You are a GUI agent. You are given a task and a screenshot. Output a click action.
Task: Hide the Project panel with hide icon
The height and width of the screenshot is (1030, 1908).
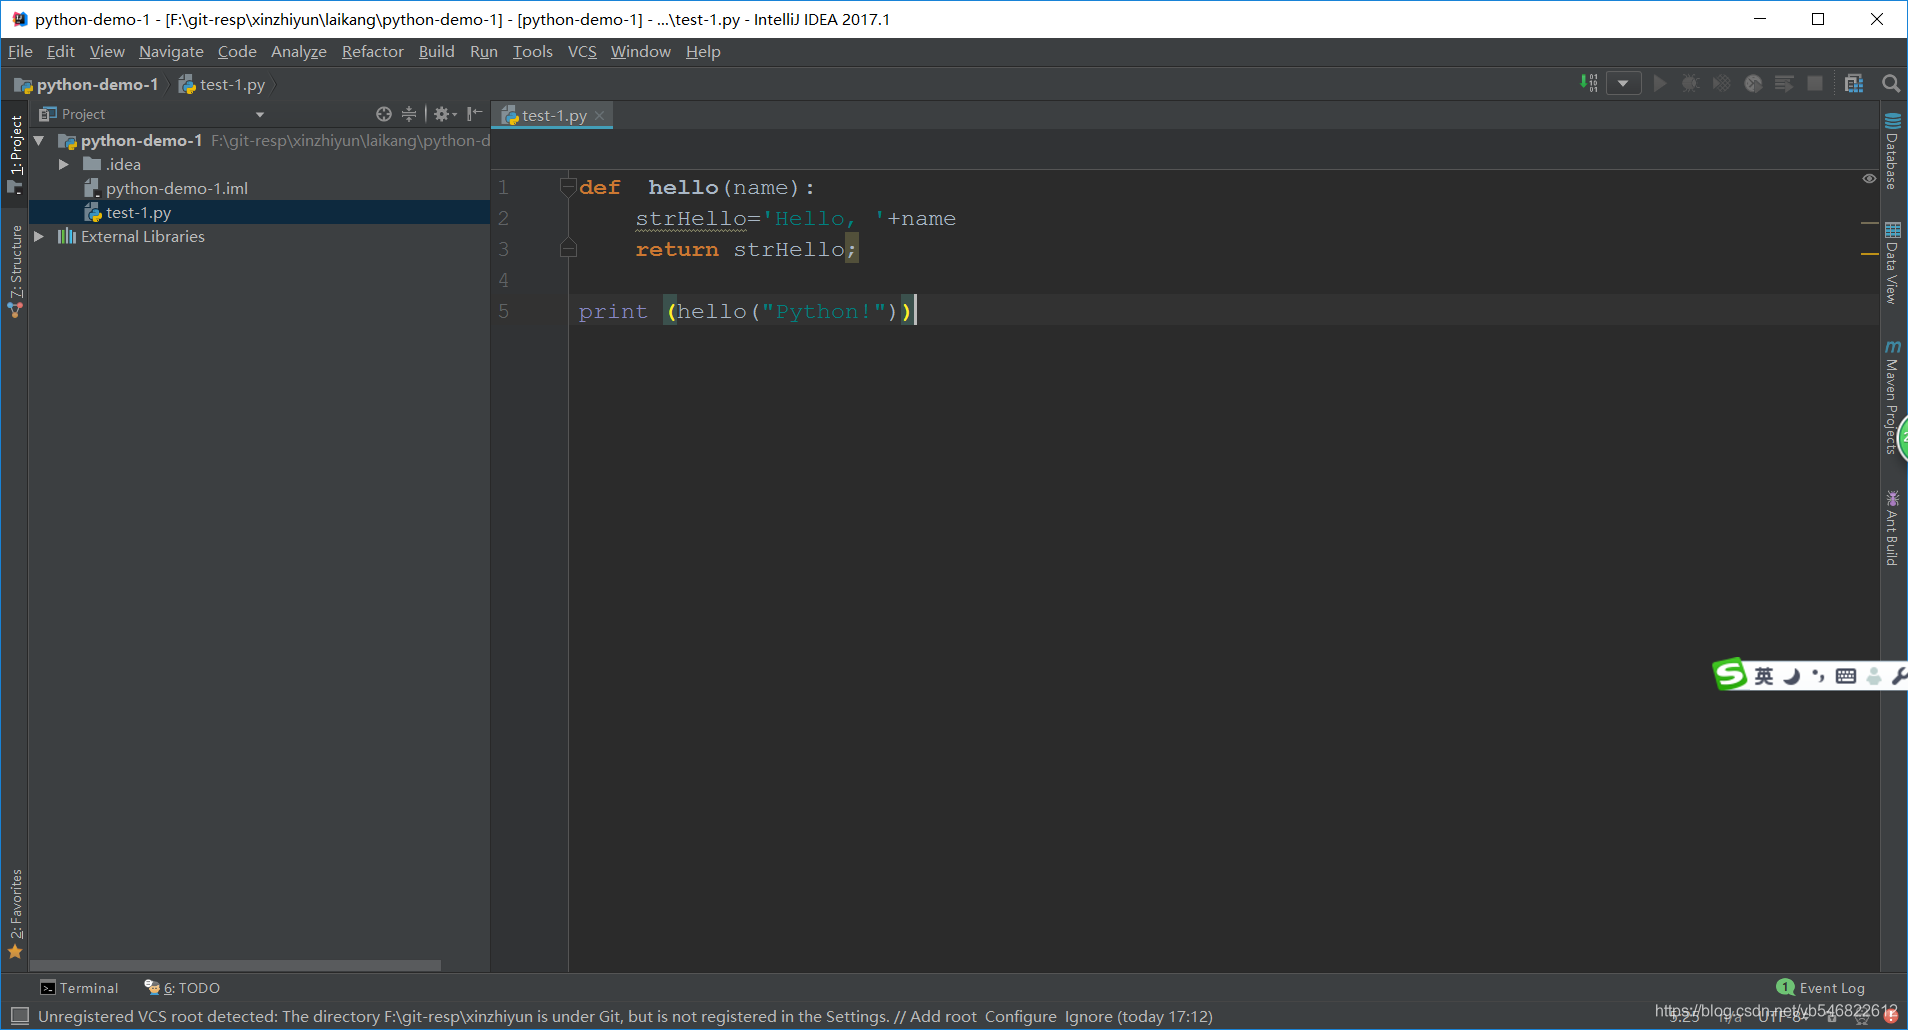(x=474, y=114)
